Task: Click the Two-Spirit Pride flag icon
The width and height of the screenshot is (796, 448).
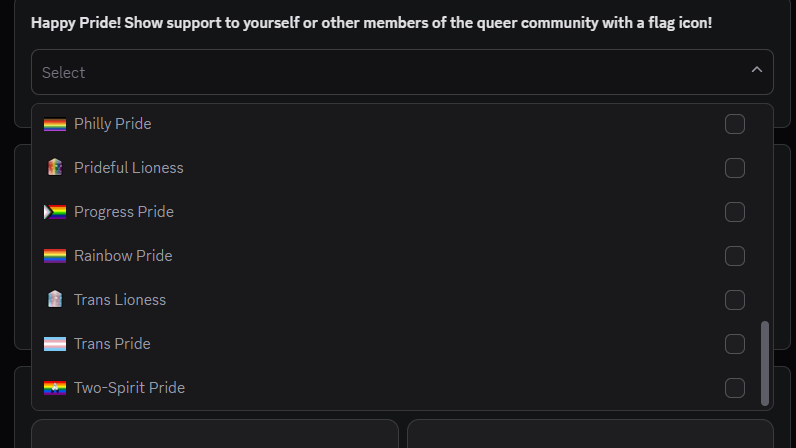Action: (x=55, y=388)
